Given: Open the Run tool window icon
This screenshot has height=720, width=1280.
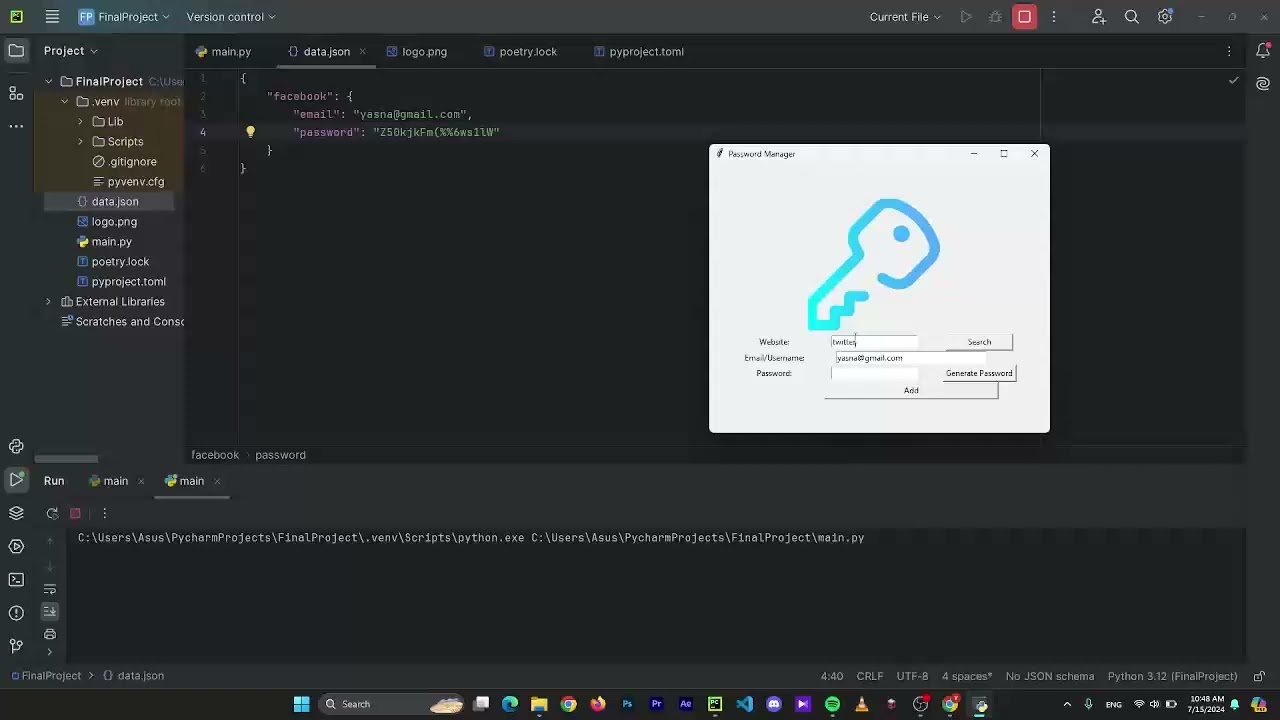Looking at the screenshot, I should (16, 480).
